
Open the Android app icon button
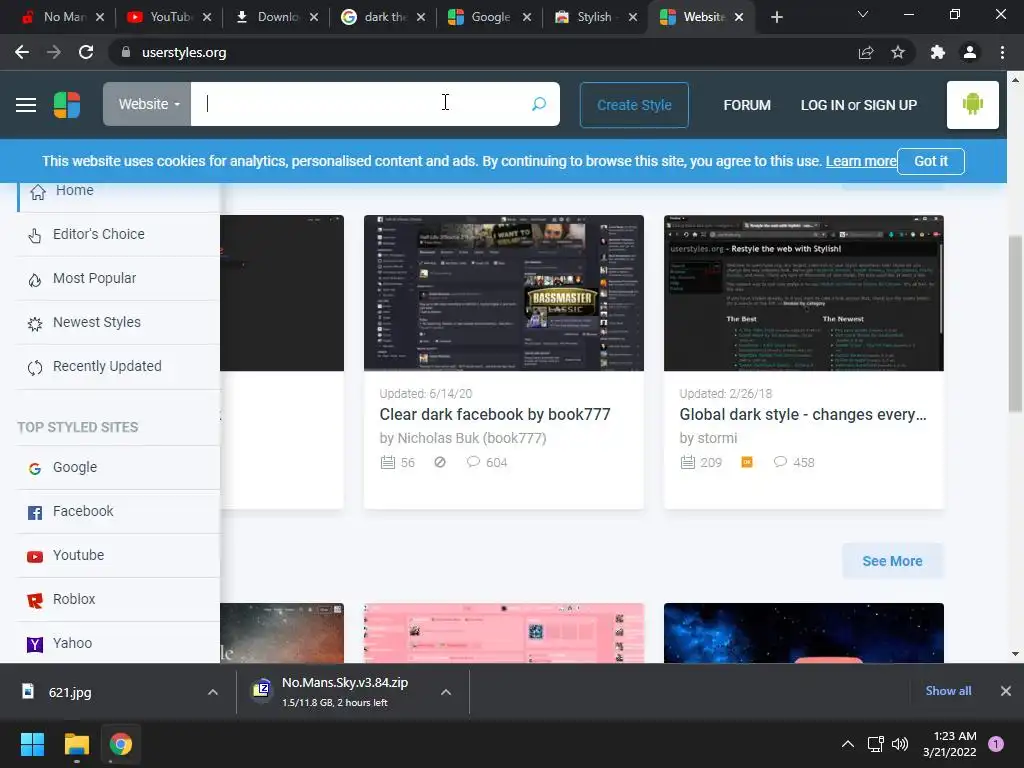(x=972, y=104)
